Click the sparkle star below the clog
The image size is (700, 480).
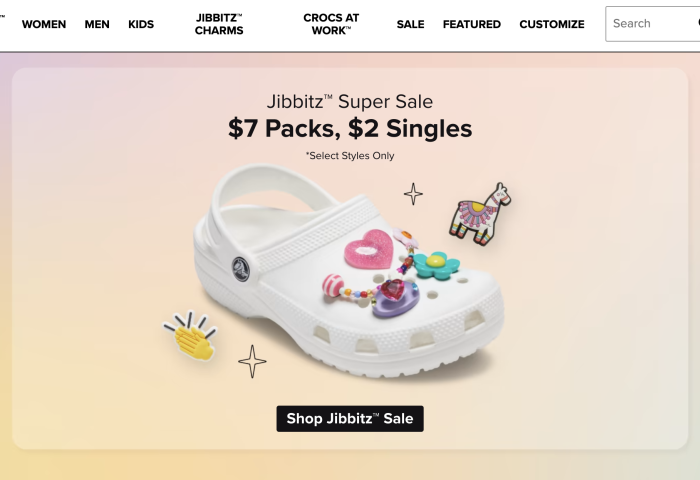[x=252, y=361]
